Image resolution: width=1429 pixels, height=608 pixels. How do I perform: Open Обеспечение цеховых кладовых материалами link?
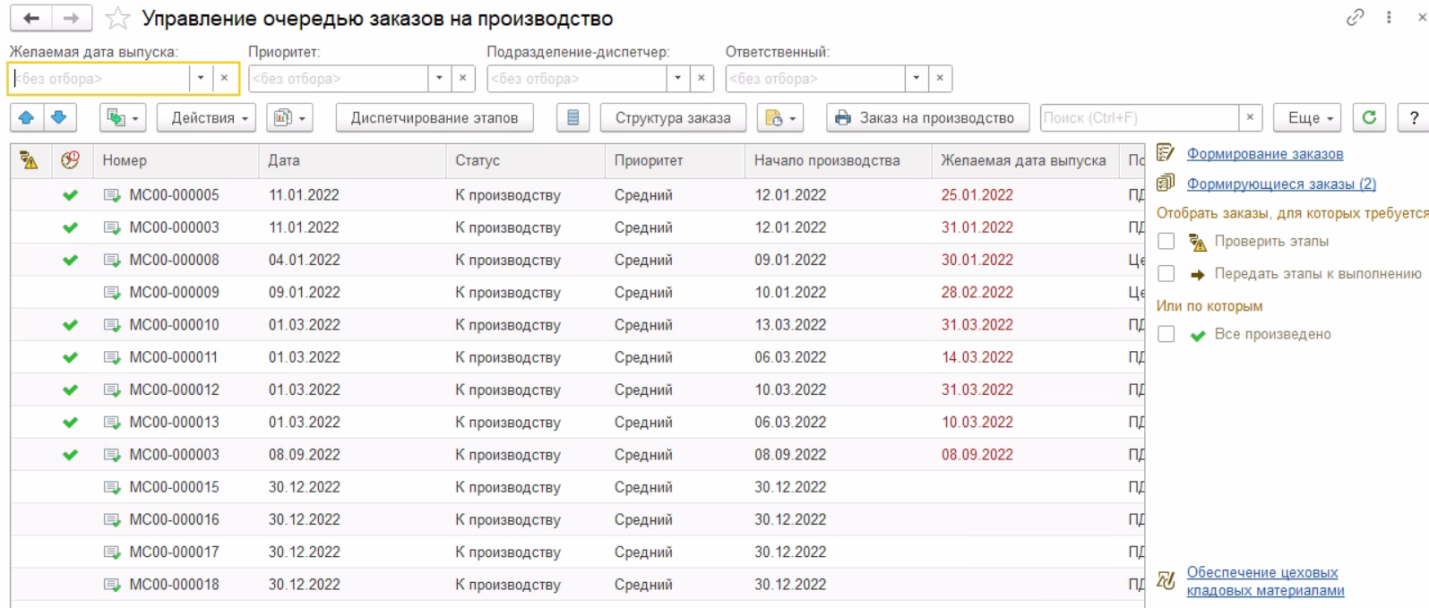pyautogui.click(x=1265, y=581)
